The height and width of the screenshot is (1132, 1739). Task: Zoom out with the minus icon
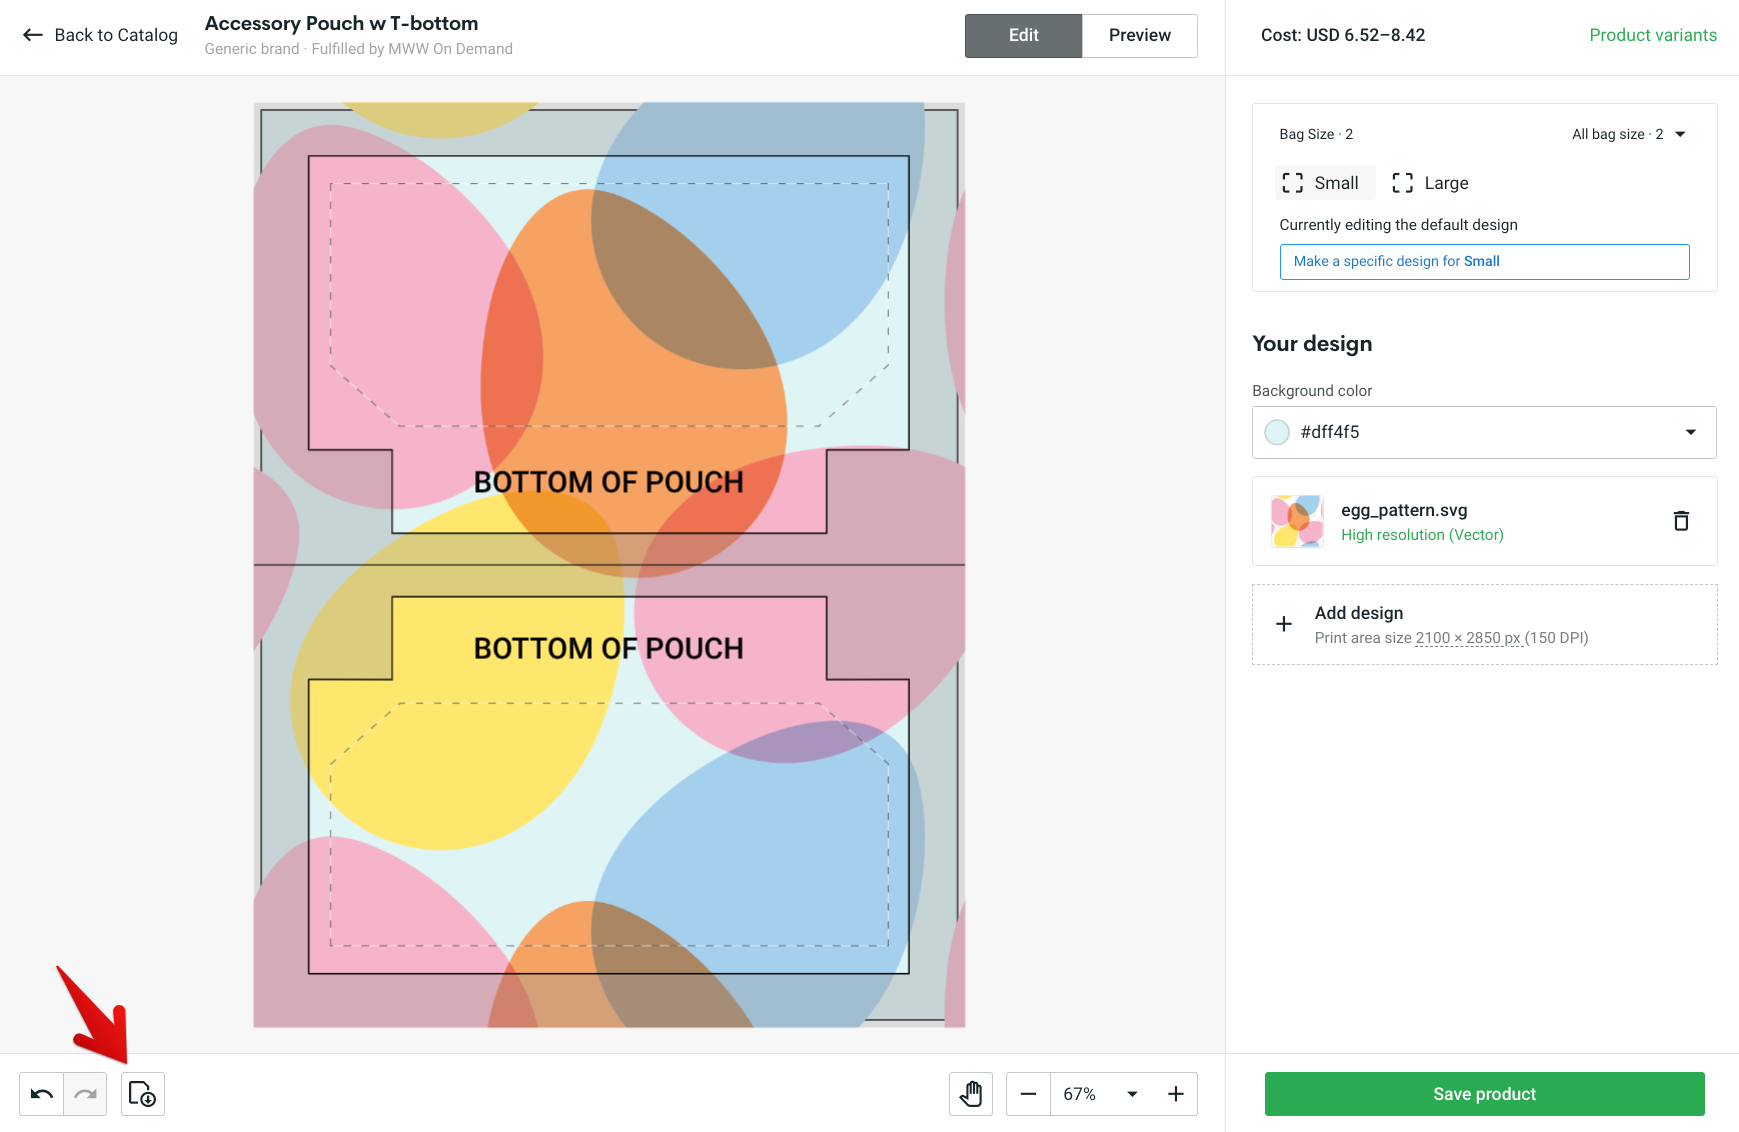(x=1028, y=1094)
